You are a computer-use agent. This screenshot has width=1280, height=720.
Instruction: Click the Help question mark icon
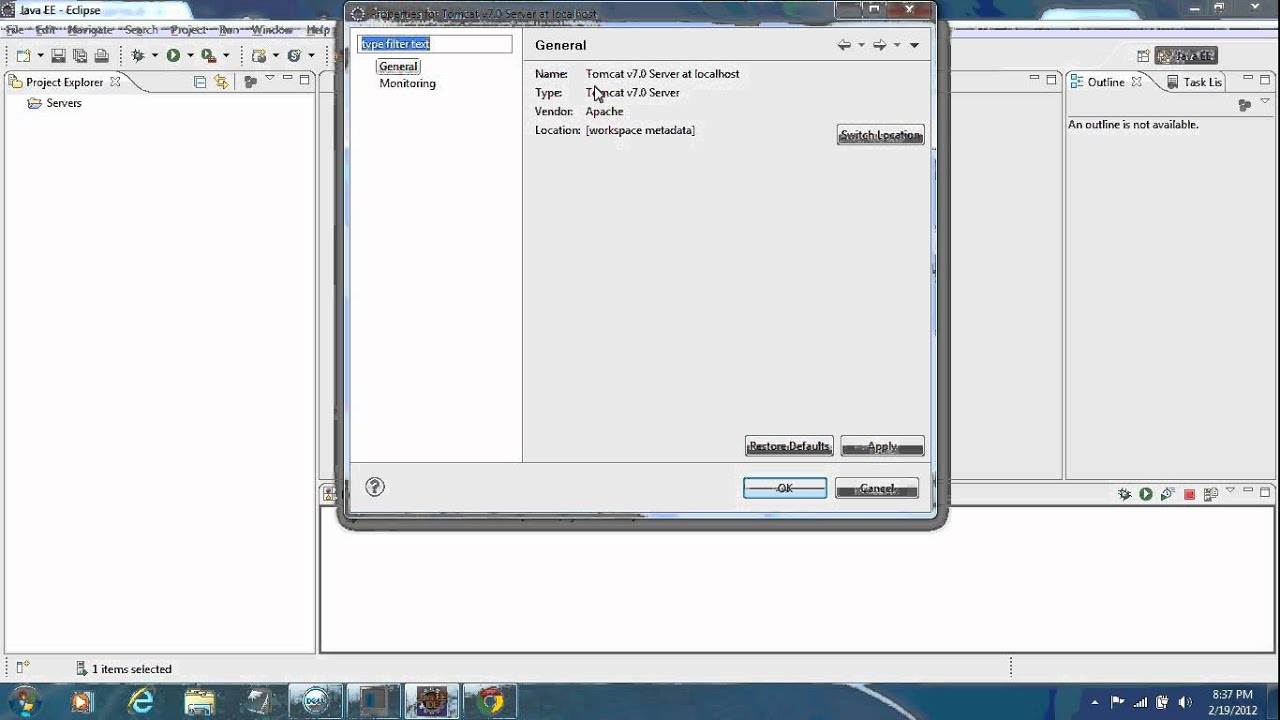click(x=375, y=487)
